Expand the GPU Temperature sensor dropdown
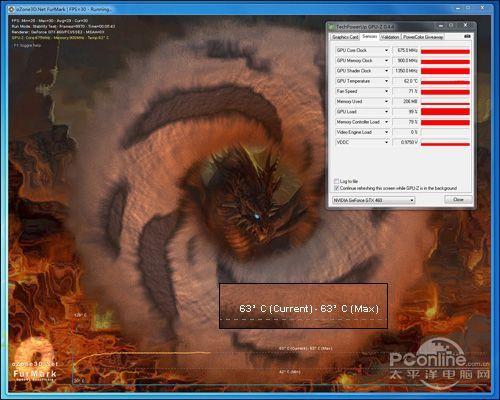This screenshot has width=500, height=400. click(386, 81)
